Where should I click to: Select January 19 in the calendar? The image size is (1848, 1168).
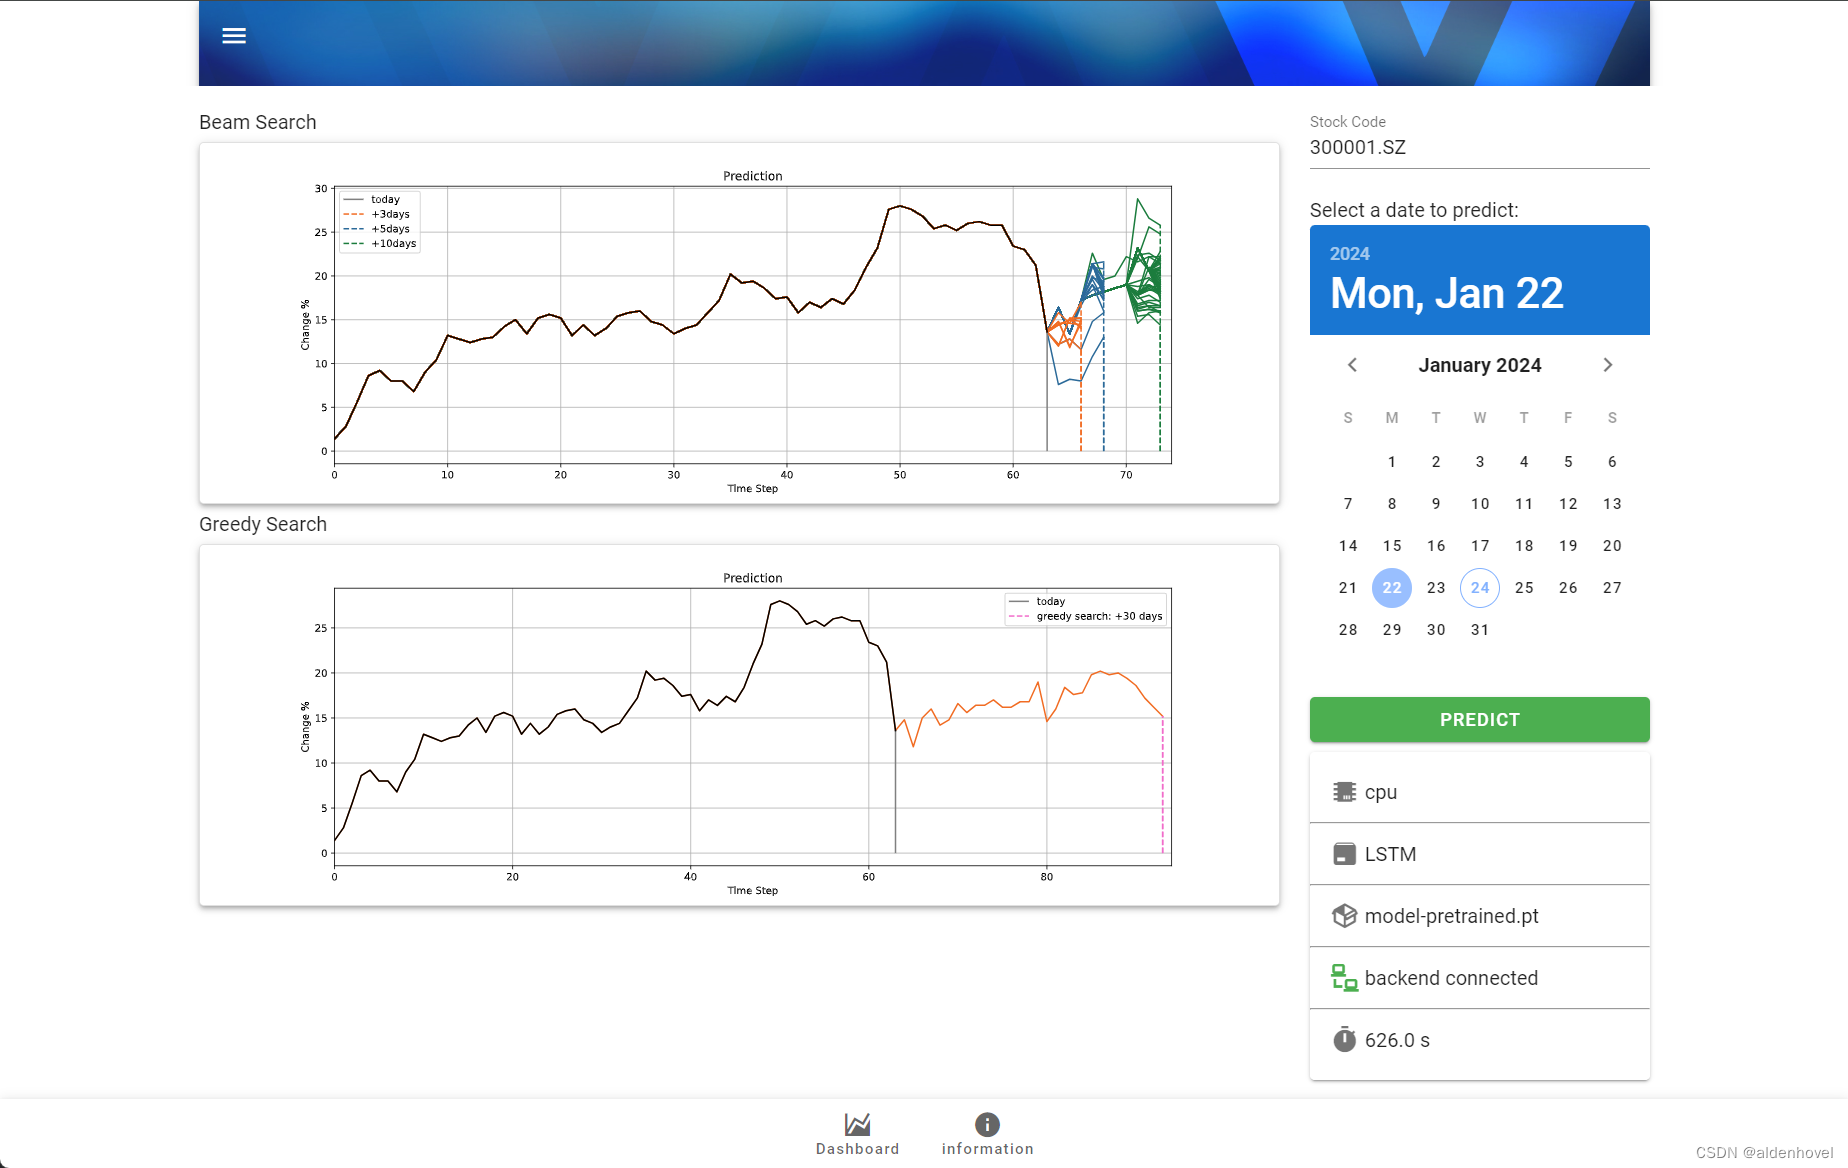click(x=1567, y=546)
